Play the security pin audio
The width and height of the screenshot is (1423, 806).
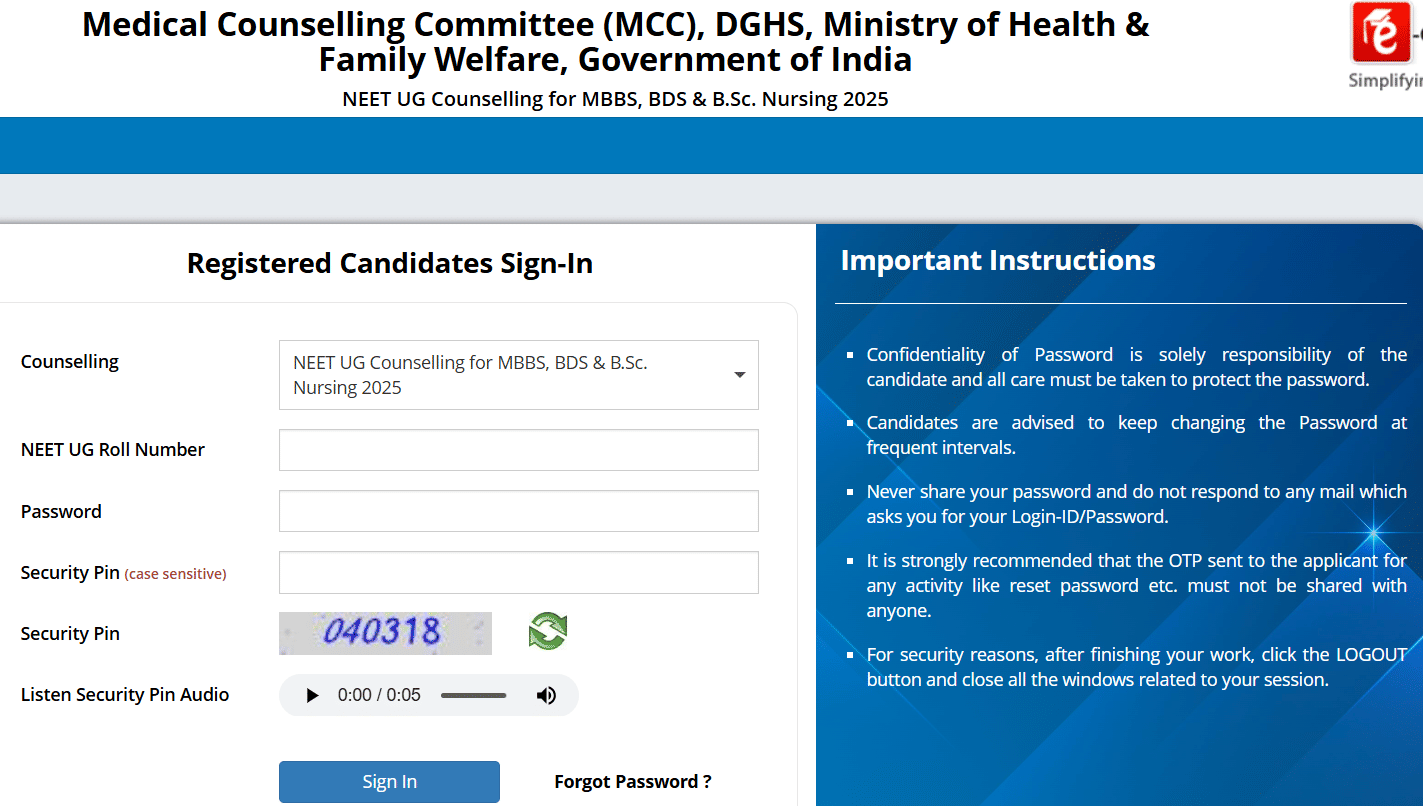pyautogui.click(x=311, y=694)
